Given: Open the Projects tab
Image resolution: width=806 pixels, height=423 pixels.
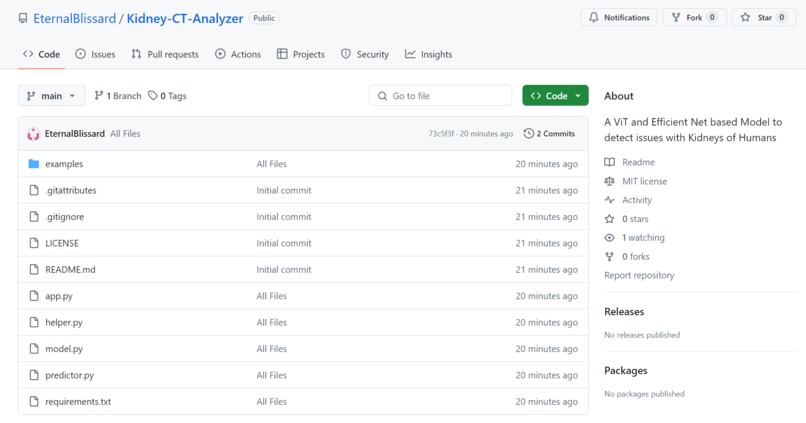Looking at the screenshot, I should click(x=301, y=54).
